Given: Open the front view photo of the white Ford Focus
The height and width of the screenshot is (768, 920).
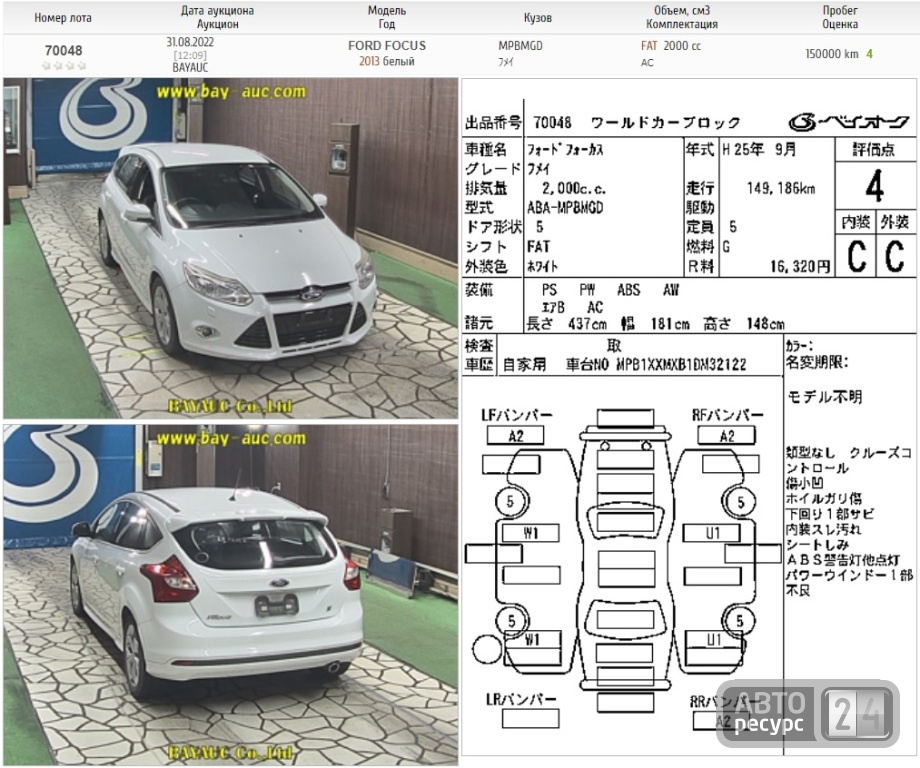Looking at the screenshot, I should tap(230, 248).
